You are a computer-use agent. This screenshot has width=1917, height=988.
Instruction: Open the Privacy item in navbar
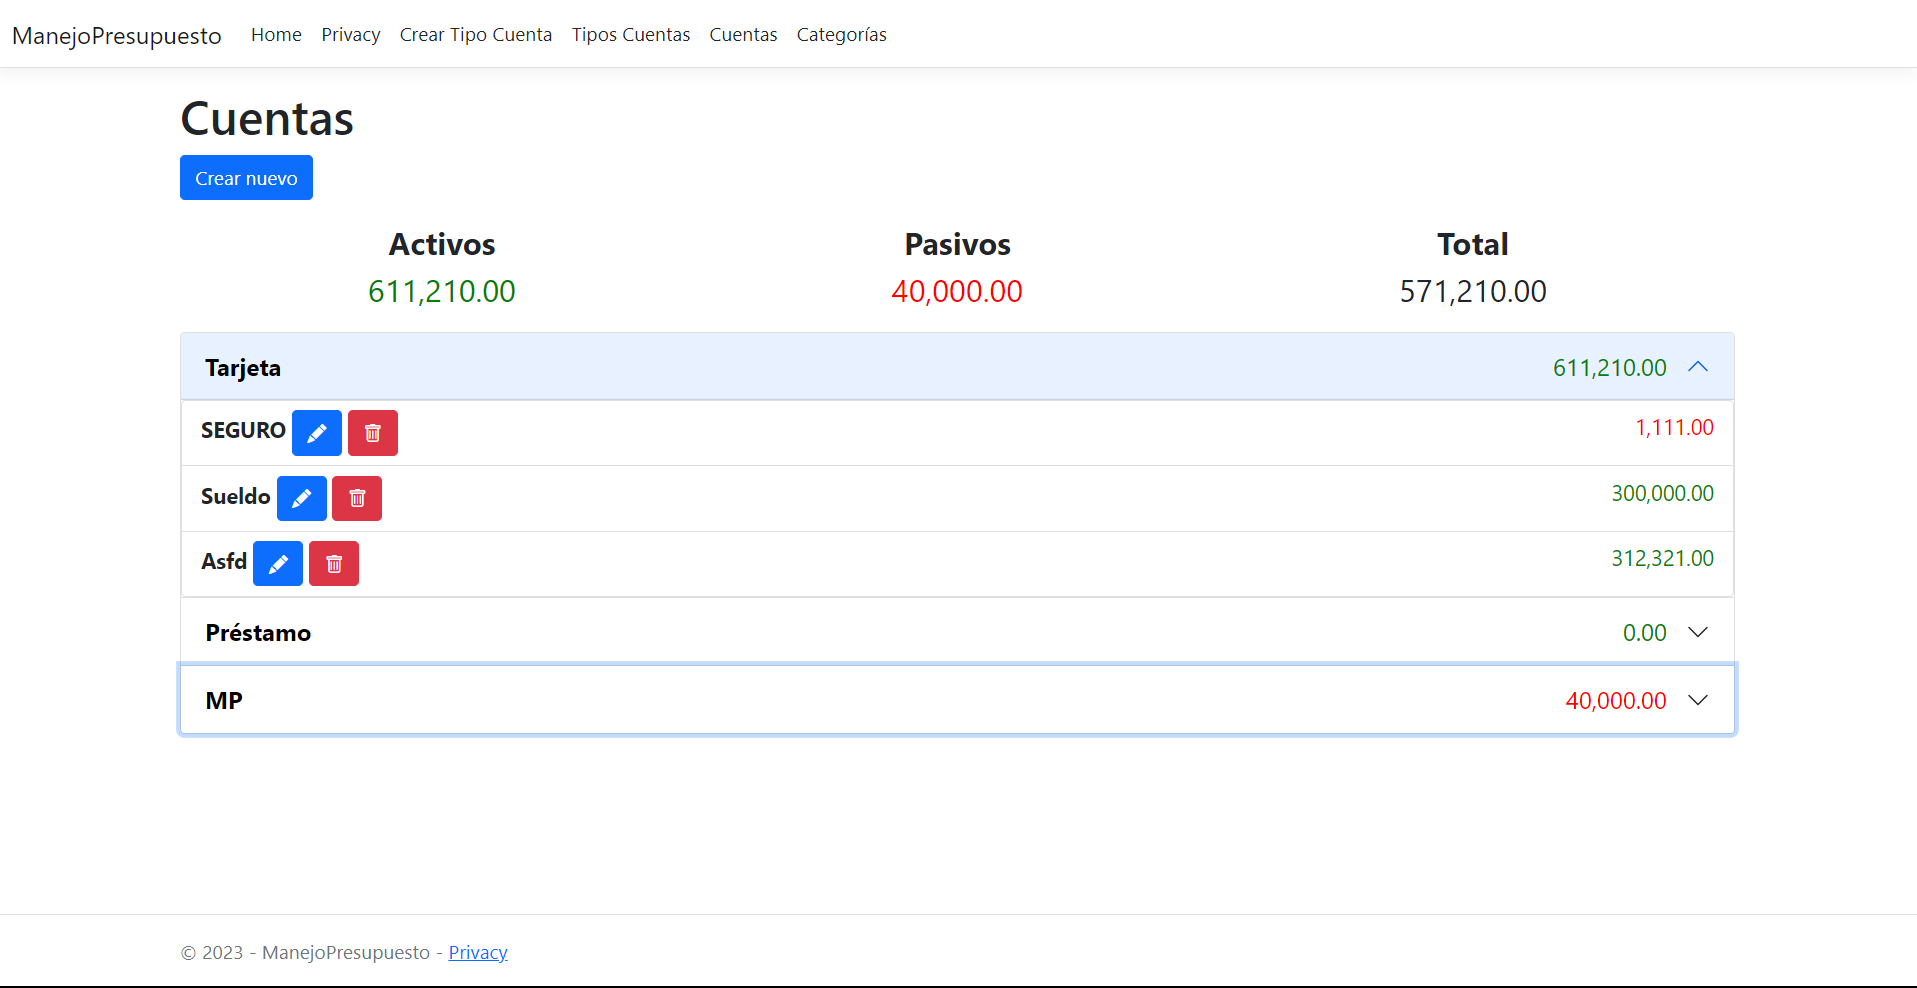coord(351,35)
